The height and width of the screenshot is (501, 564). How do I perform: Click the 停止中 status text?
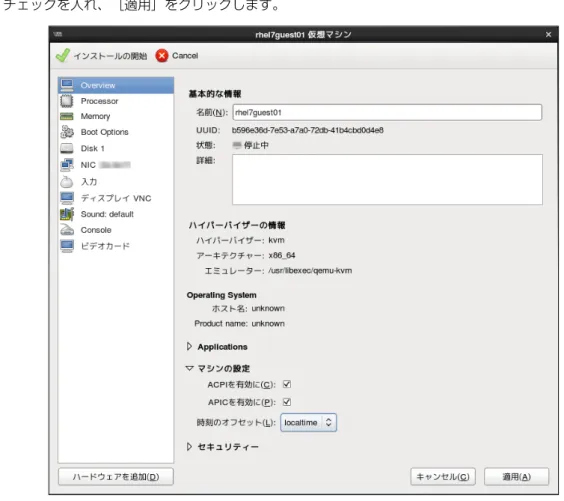[256, 145]
